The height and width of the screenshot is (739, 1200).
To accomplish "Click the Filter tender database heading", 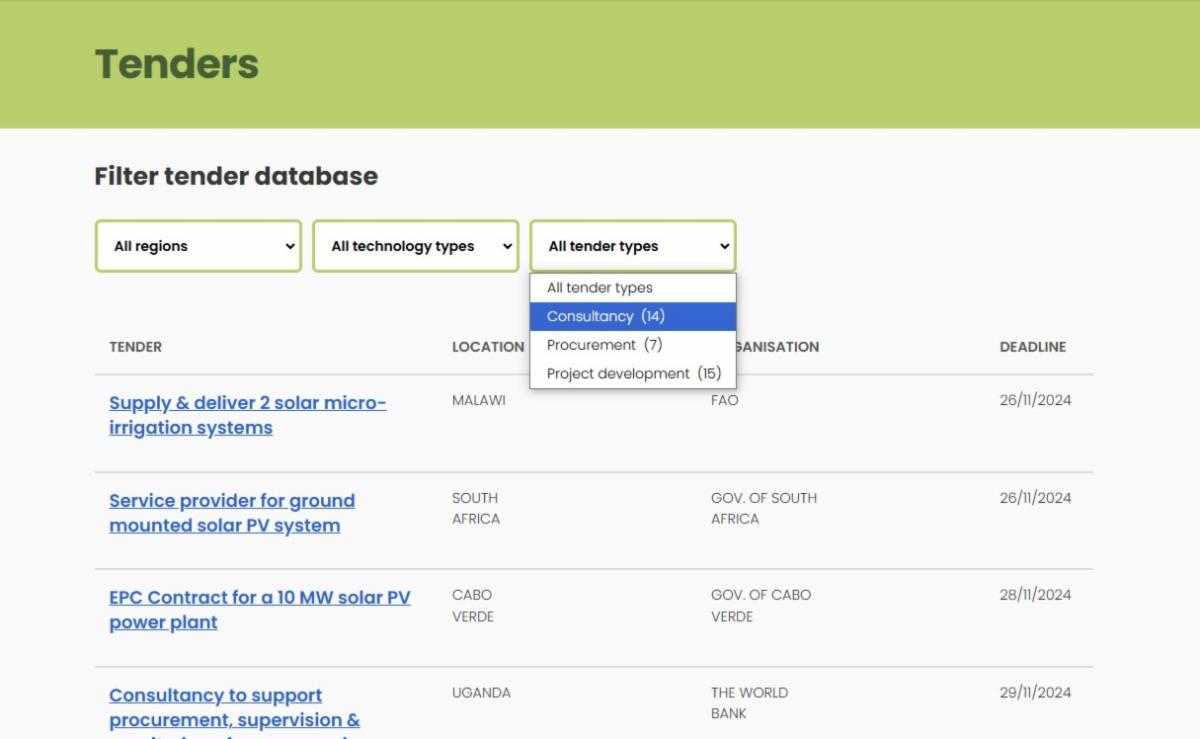I will pyautogui.click(x=236, y=176).
